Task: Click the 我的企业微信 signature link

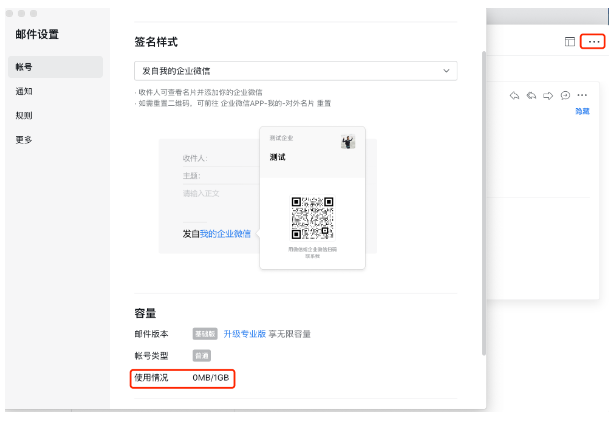Action: pyautogui.click(x=225, y=233)
